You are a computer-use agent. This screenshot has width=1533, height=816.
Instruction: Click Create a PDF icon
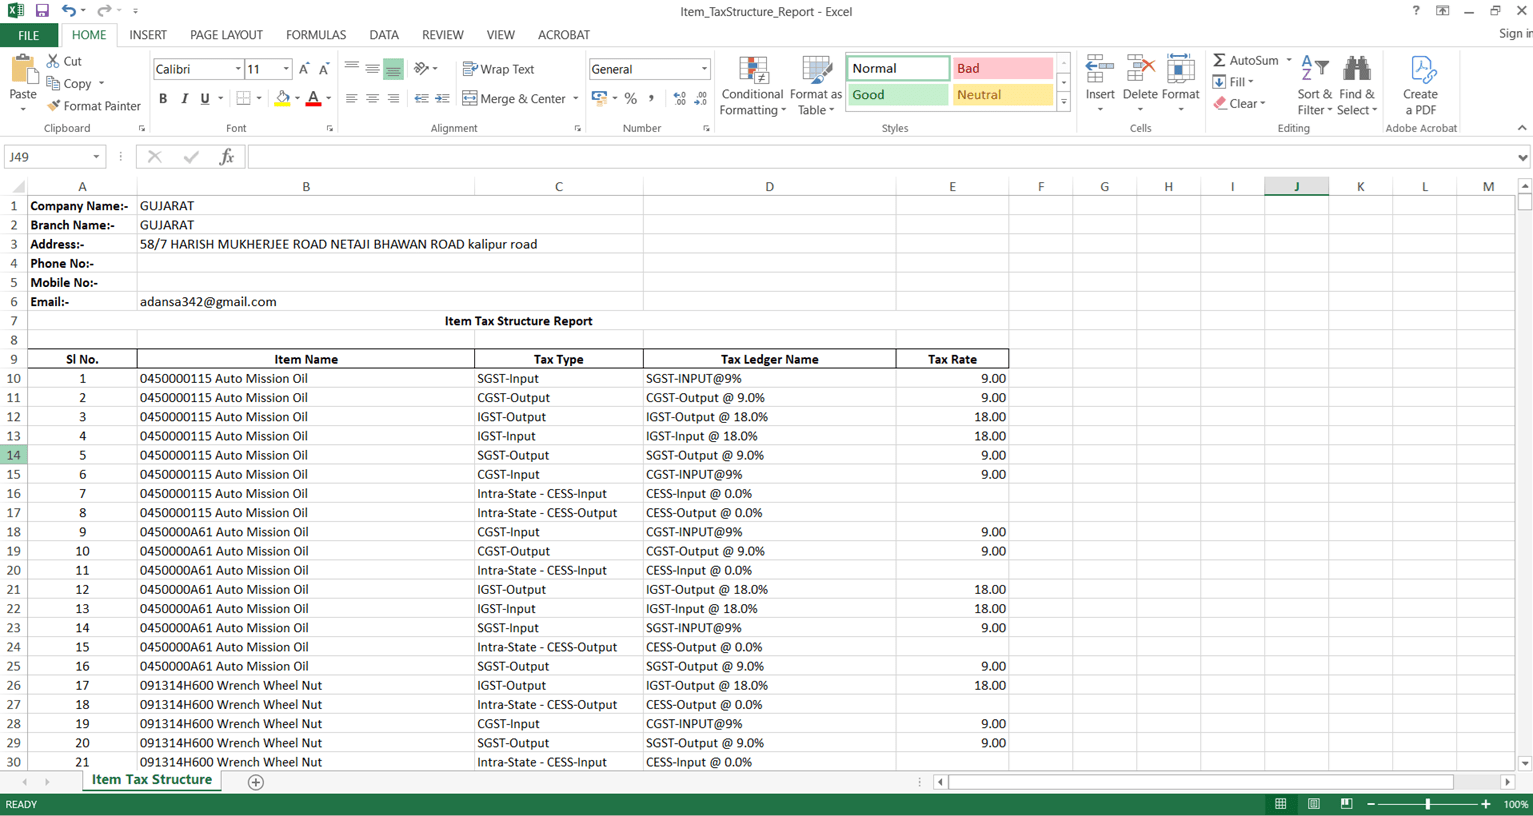point(1421,86)
